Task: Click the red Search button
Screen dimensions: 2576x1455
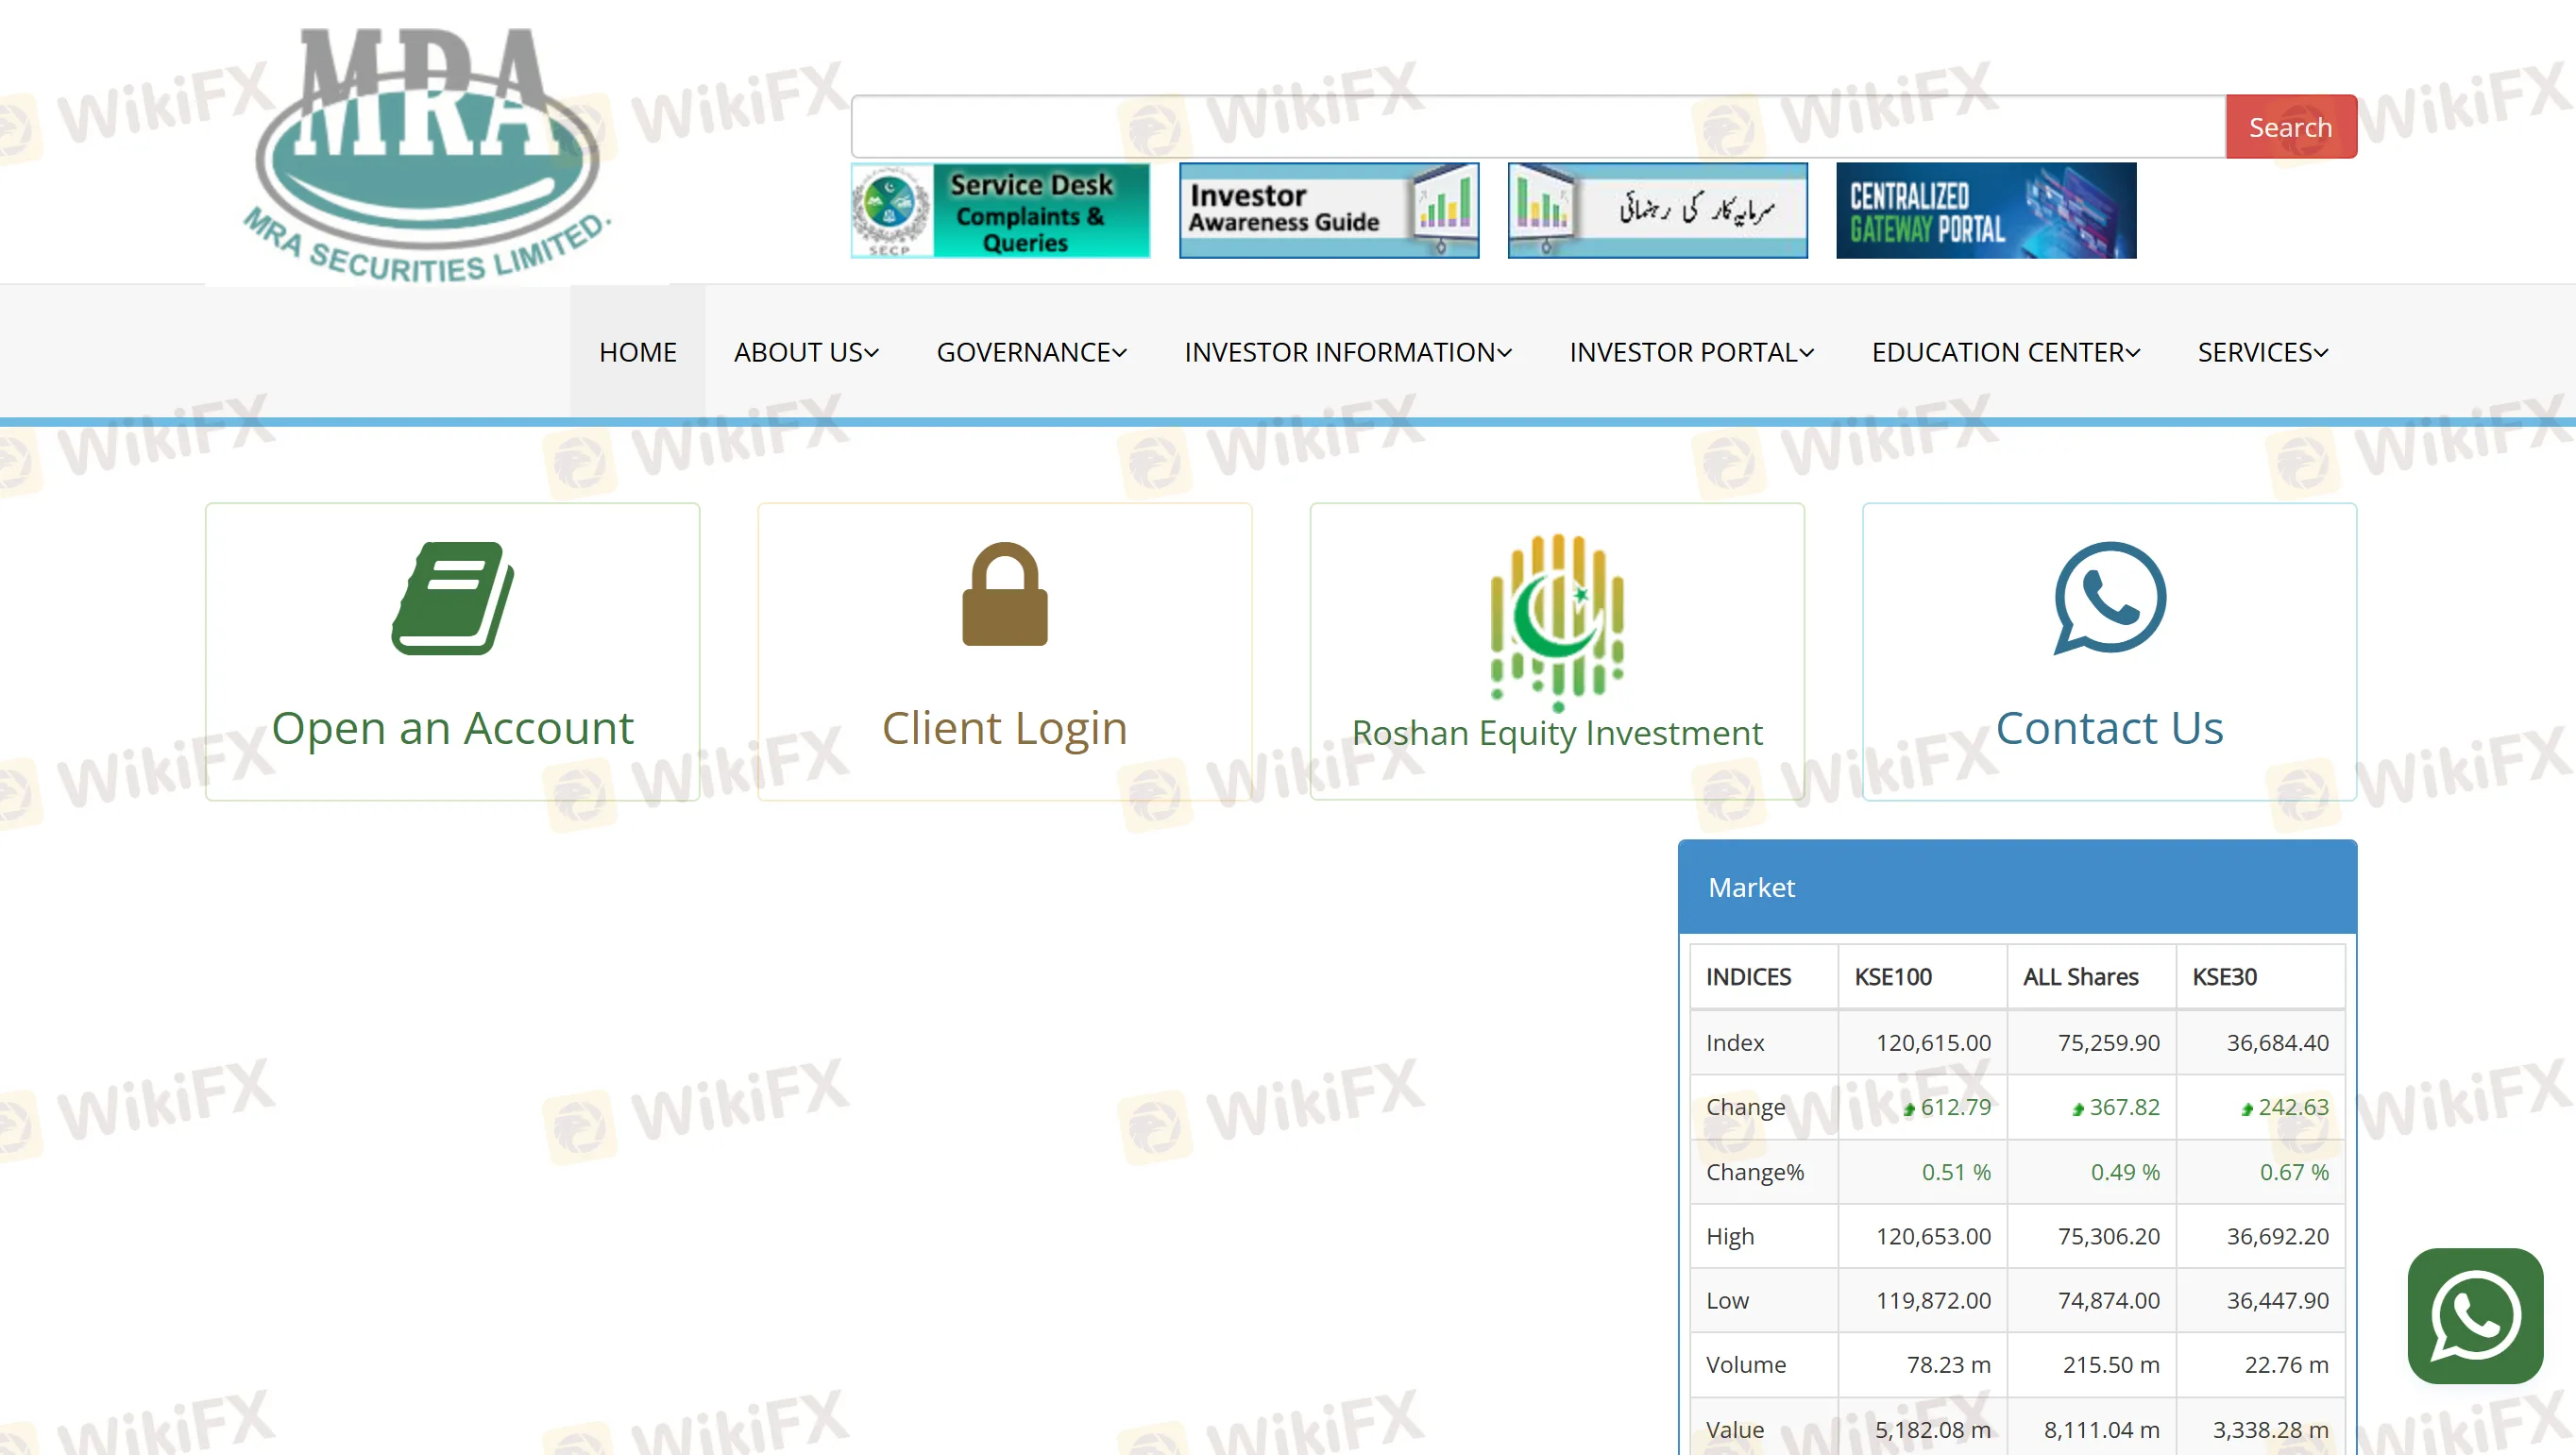Action: tap(2291, 127)
